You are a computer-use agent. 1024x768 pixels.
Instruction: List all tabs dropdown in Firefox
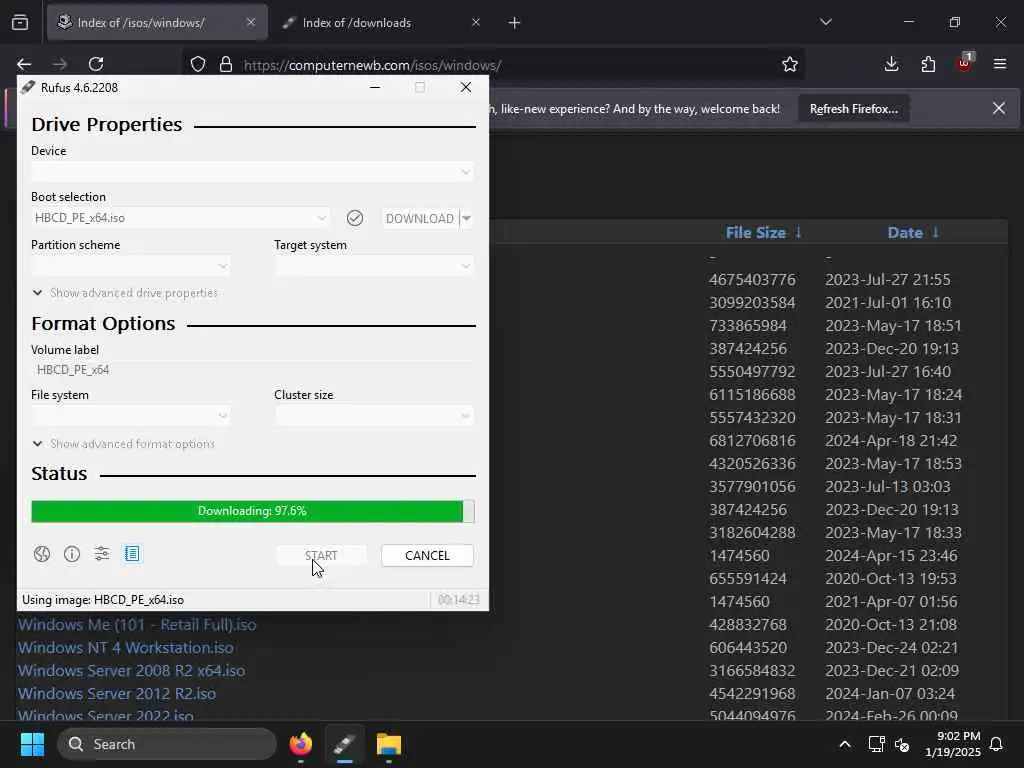pyautogui.click(x=825, y=22)
